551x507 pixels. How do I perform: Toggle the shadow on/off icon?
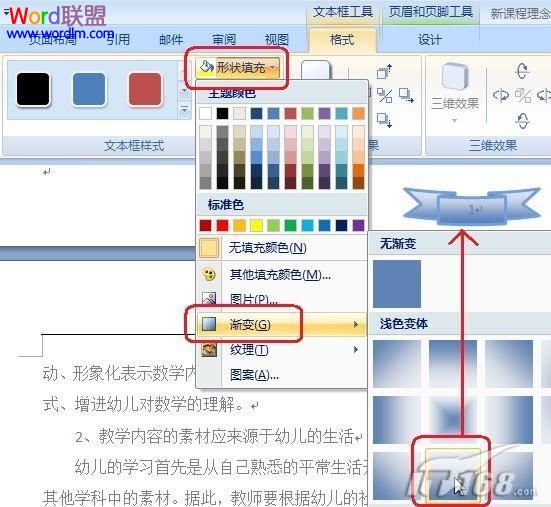(x=384, y=96)
